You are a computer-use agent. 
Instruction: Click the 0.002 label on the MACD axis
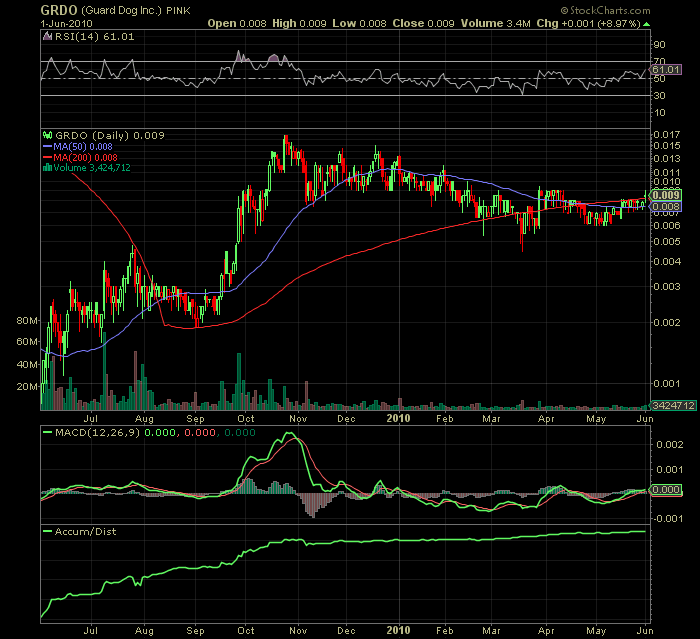click(670, 445)
